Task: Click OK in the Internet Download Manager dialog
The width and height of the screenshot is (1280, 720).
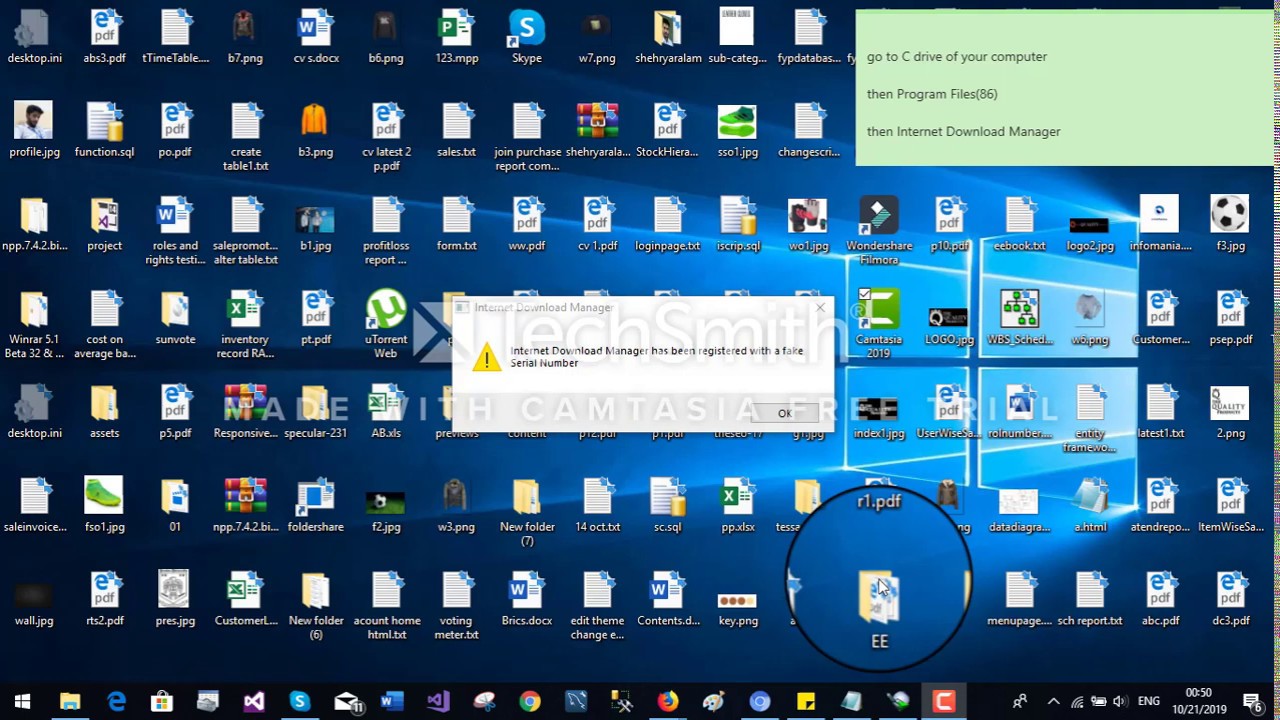Action: tap(785, 413)
